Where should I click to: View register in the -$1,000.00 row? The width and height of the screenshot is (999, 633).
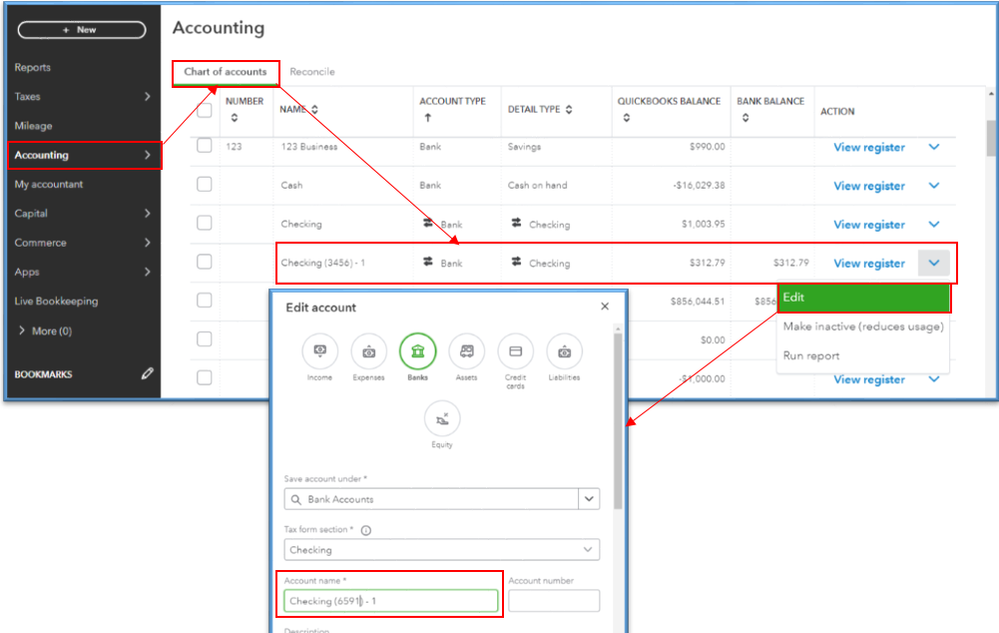click(x=869, y=380)
